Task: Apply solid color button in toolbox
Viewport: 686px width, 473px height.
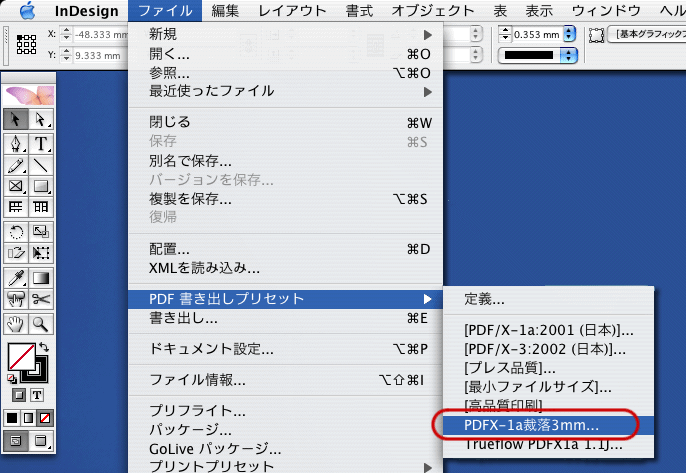Action: pos(12,418)
